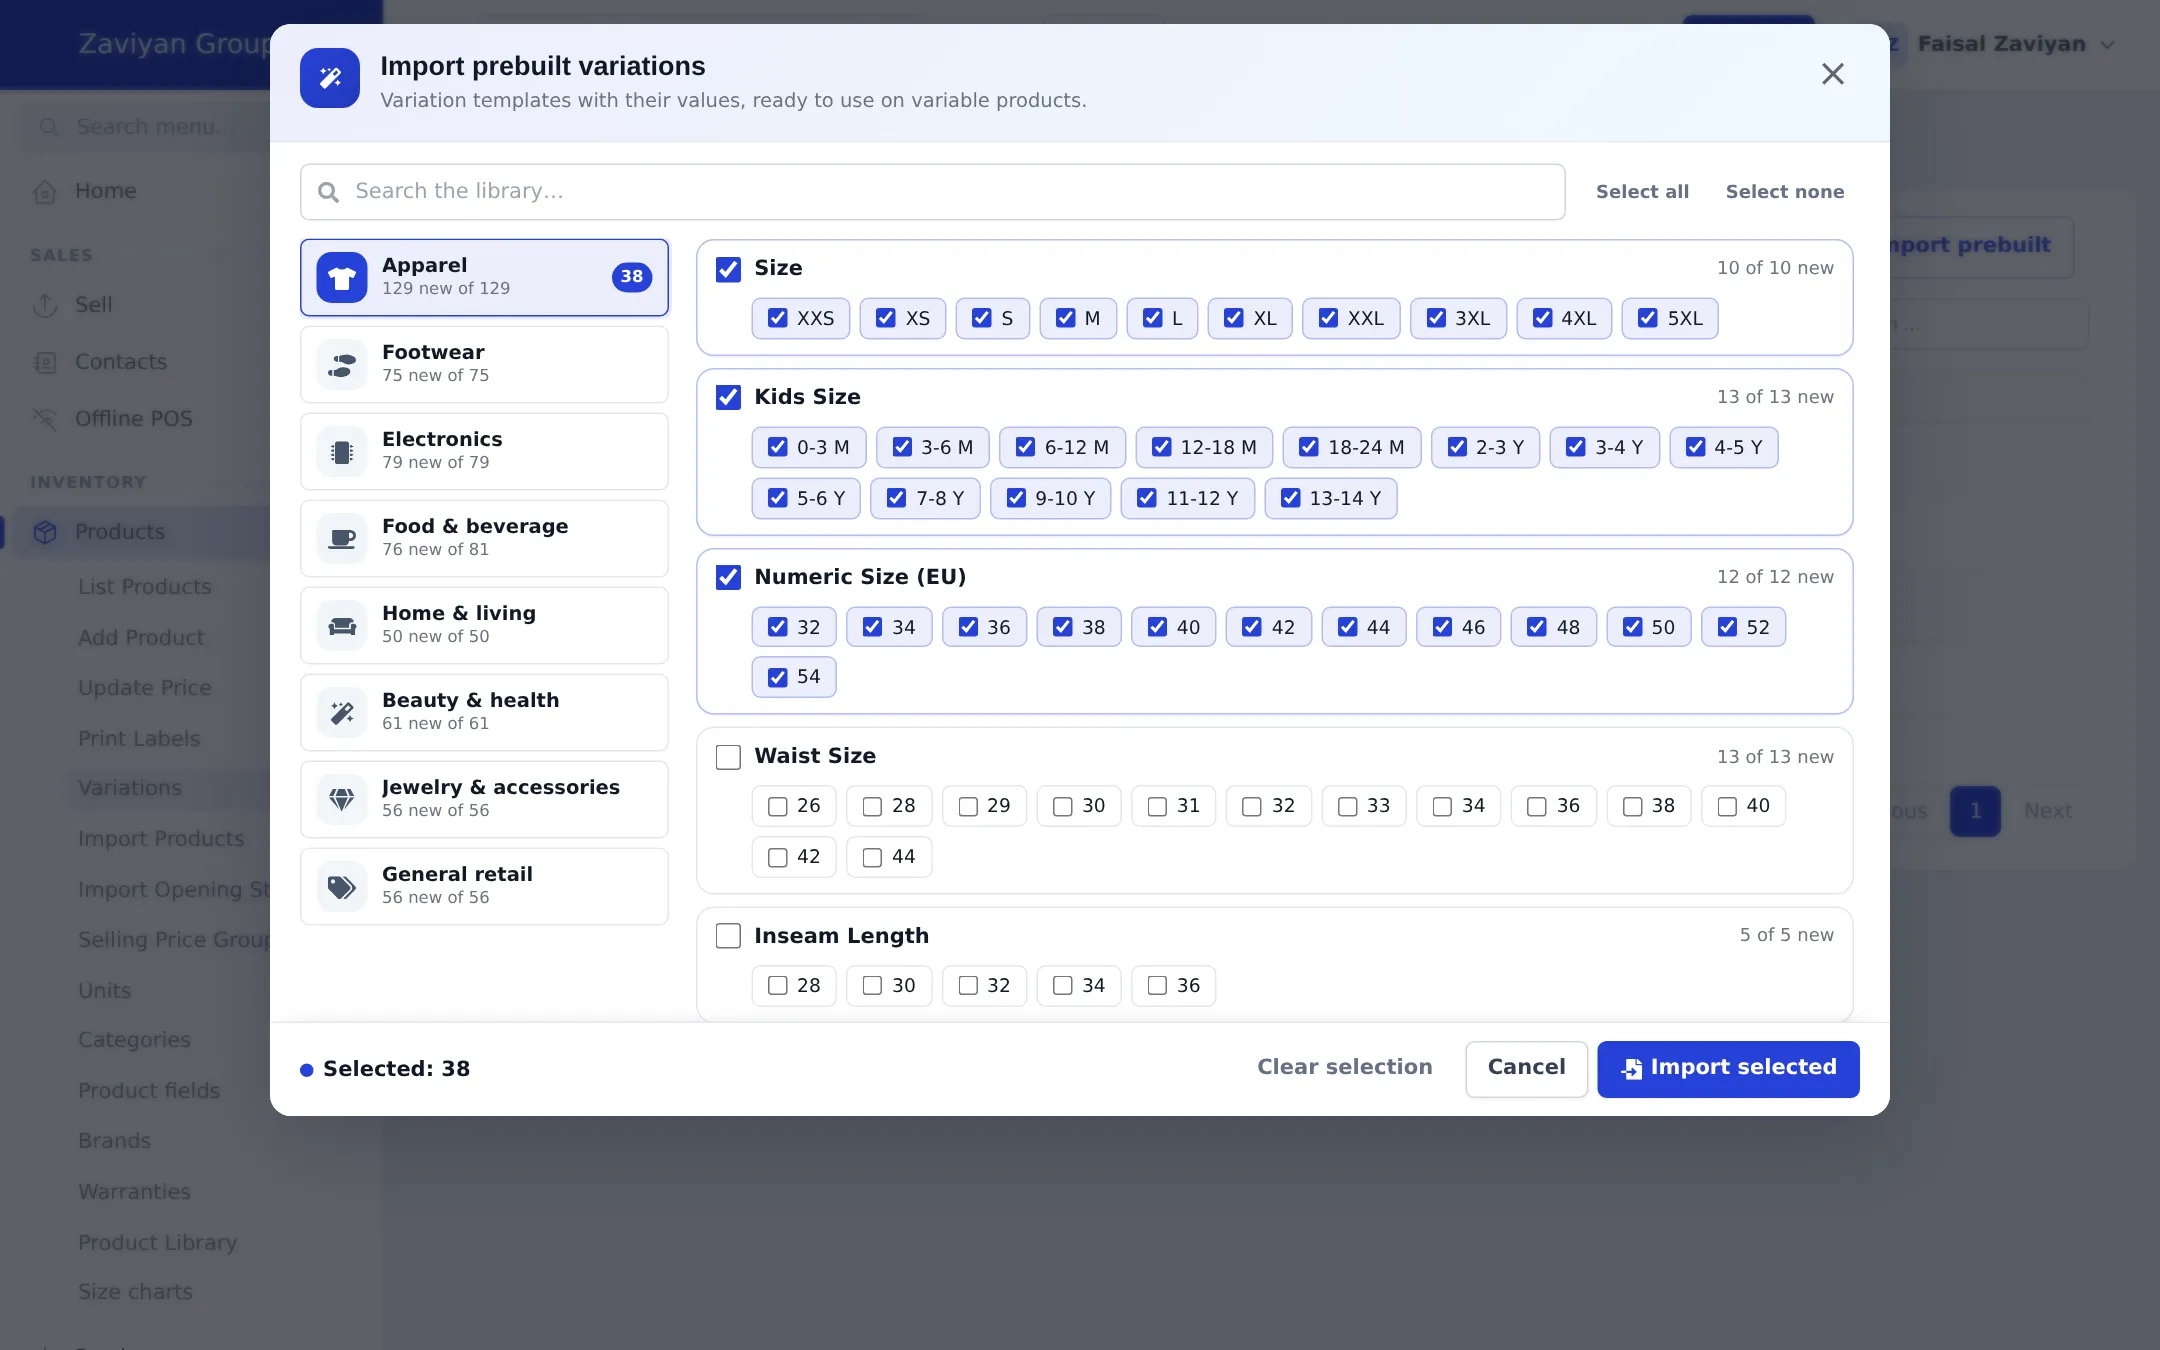Click the Offline POS icon in sidebar
The height and width of the screenshot is (1350, 2160).
(45, 419)
